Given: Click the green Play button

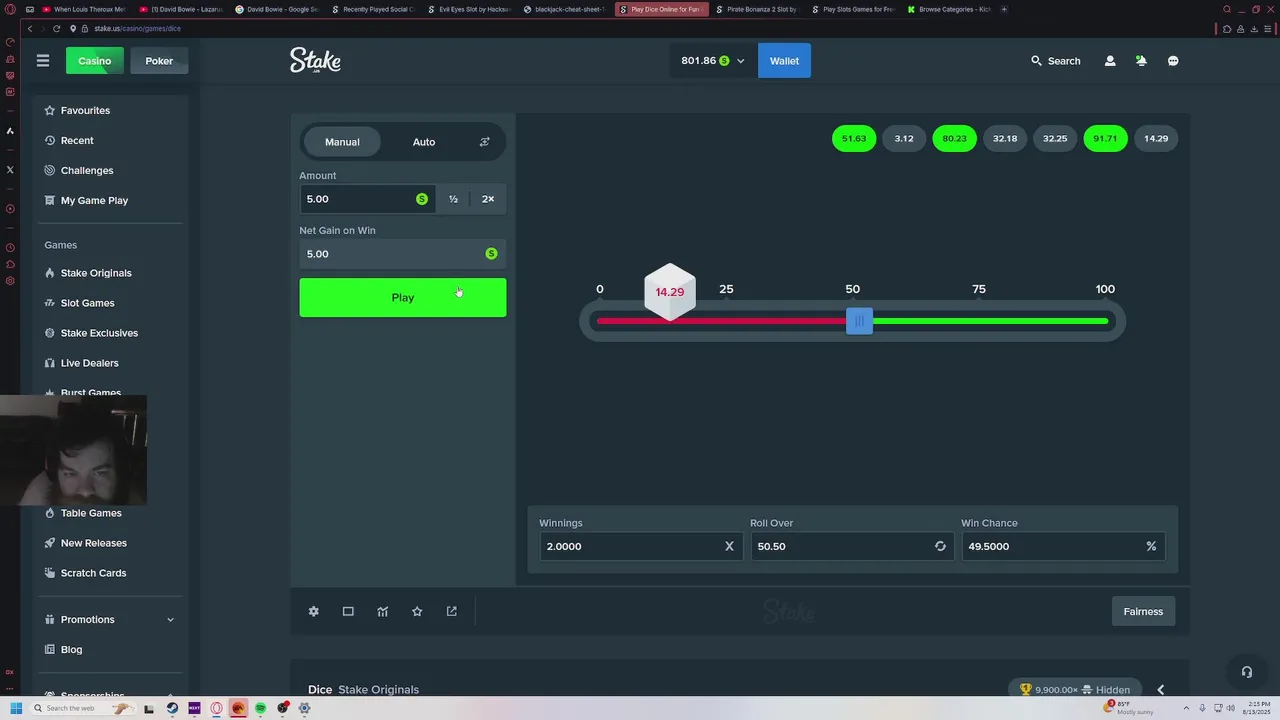Looking at the screenshot, I should pyautogui.click(x=403, y=297).
